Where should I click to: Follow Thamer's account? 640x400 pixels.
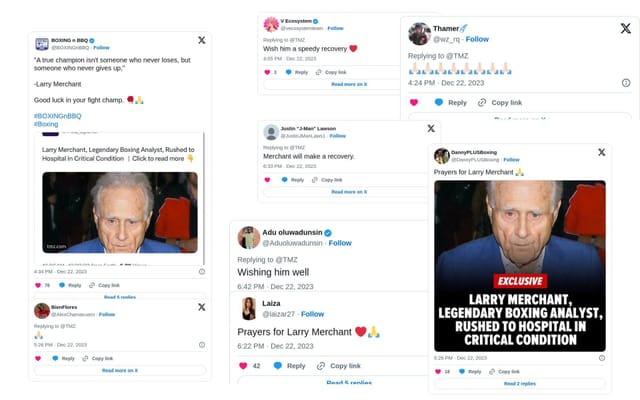coord(477,39)
